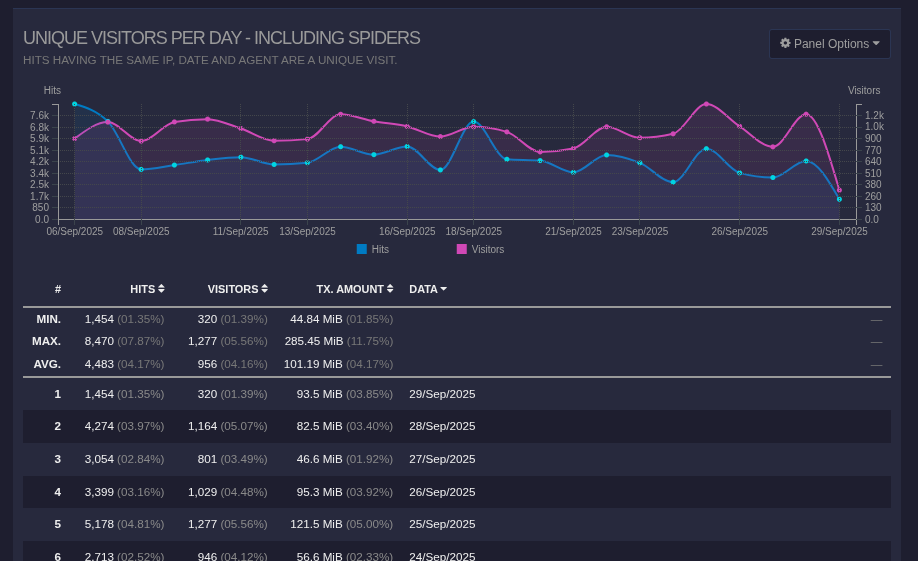The image size is (918, 561).
Task: Click the Unique Visitors Per Day panel title
Action: coord(221,38)
